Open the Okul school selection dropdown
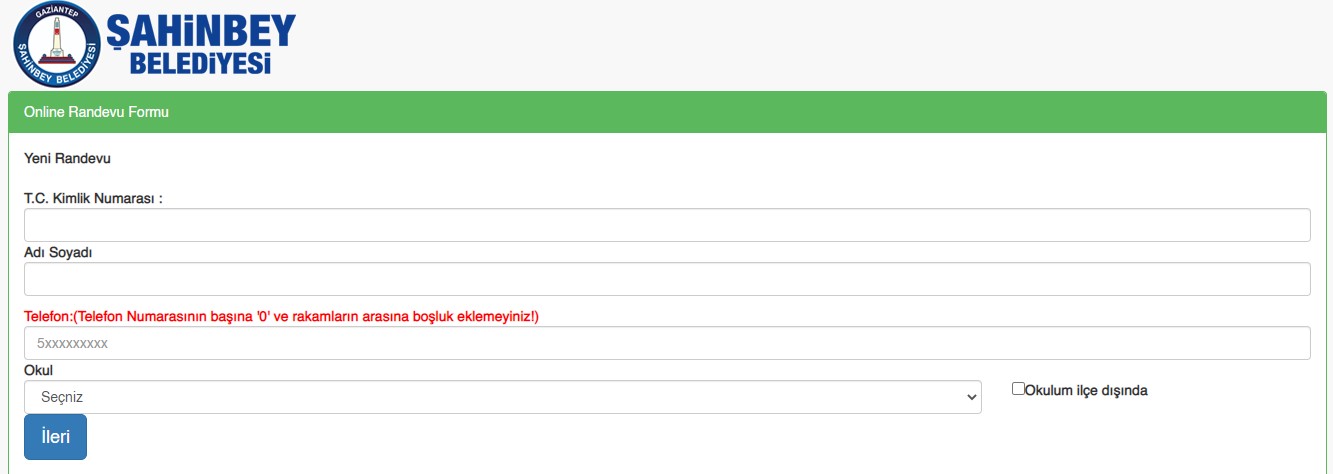1333x474 pixels. [x=500, y=397]
